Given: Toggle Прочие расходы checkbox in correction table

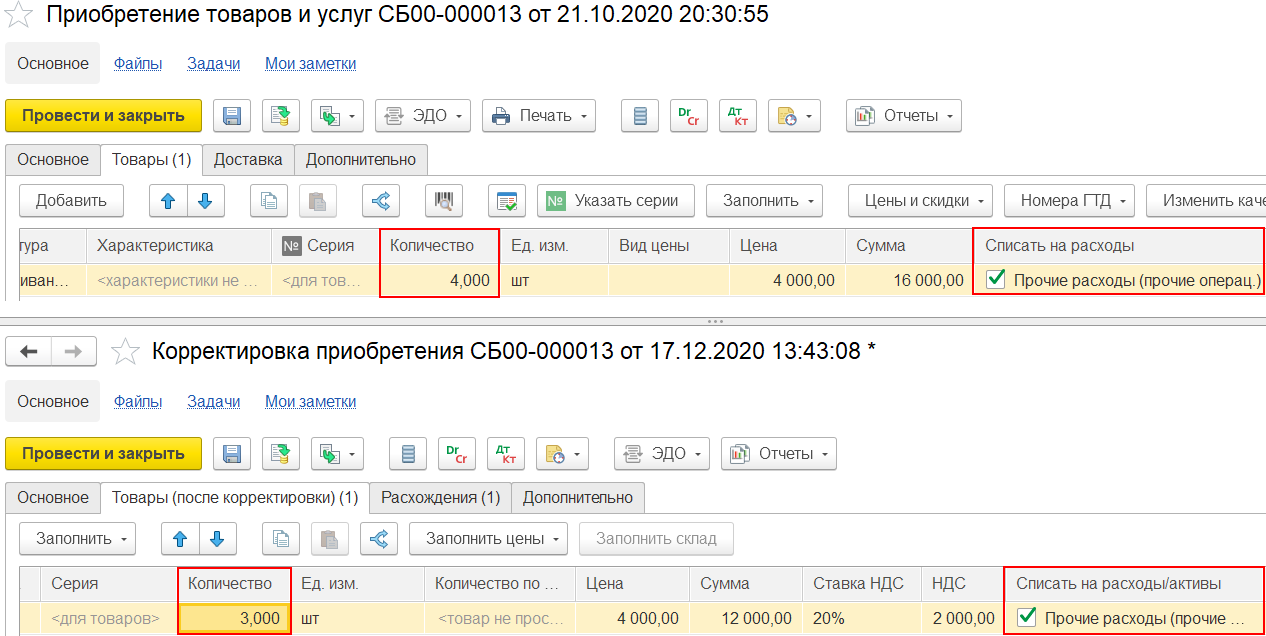Looking at the screenshot, I should [x=1027, y=618].
